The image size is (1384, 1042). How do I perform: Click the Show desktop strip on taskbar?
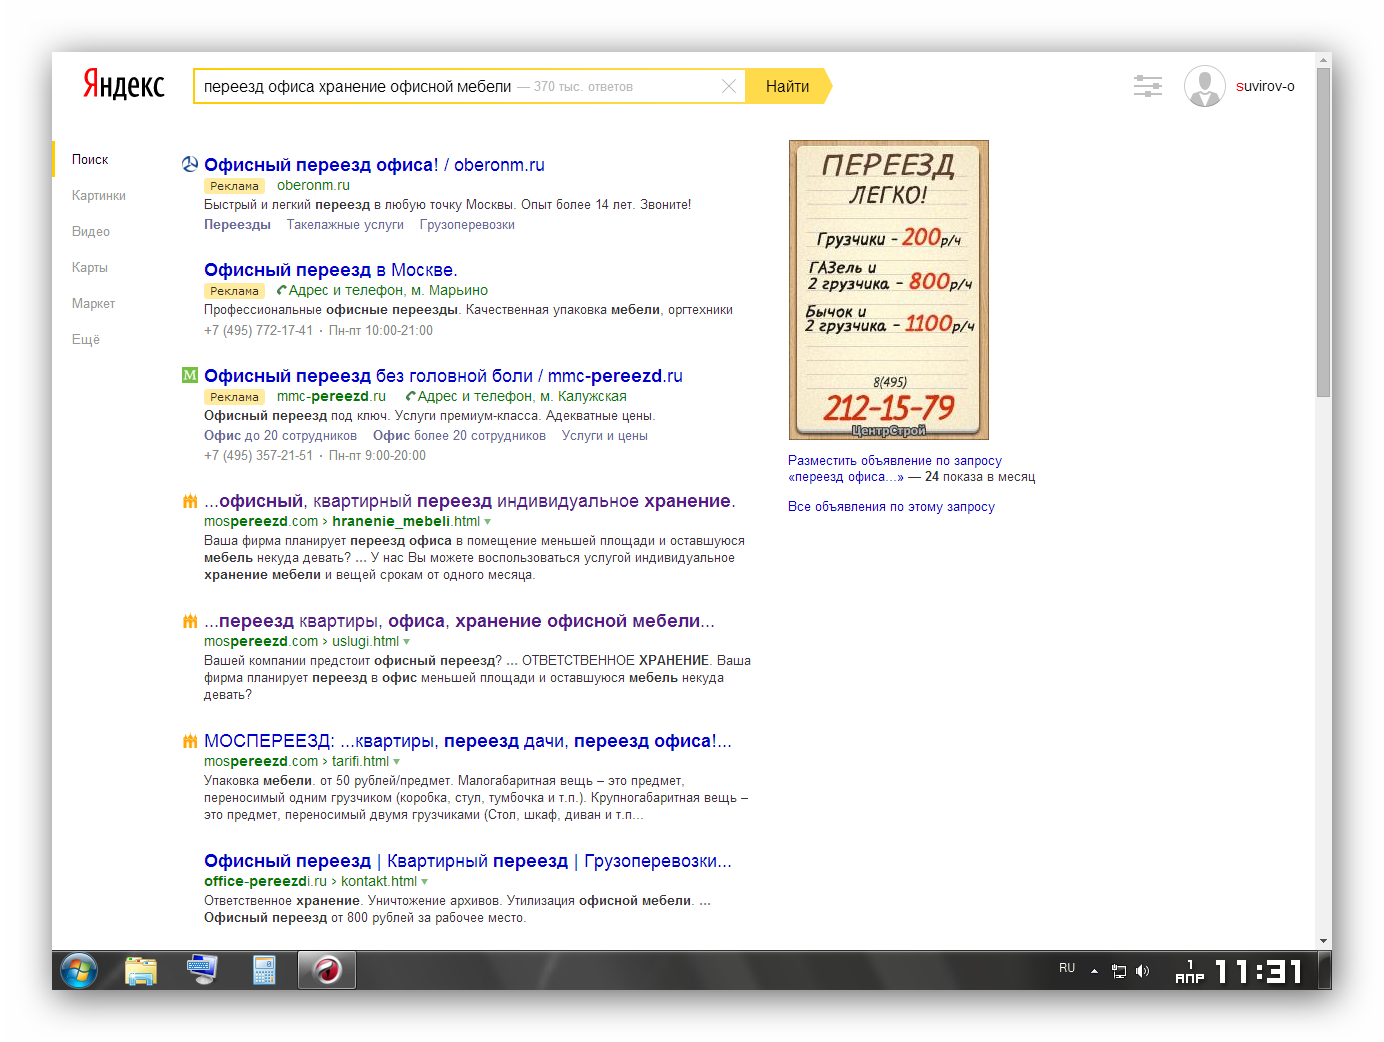1325,970
